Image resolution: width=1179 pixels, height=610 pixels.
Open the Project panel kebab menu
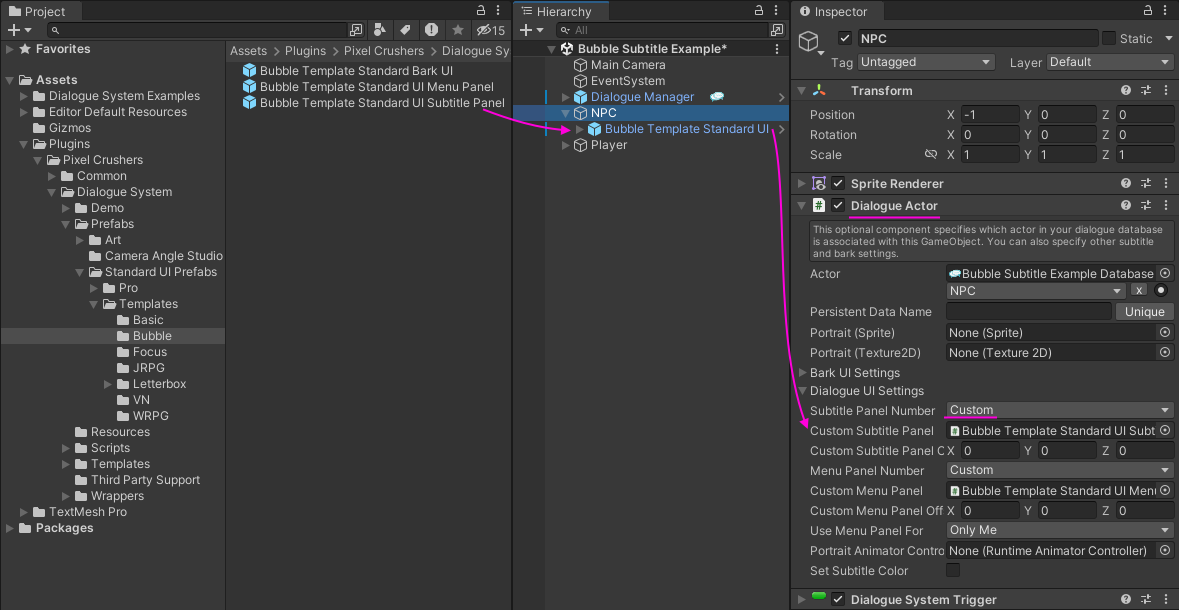point(499,11)
